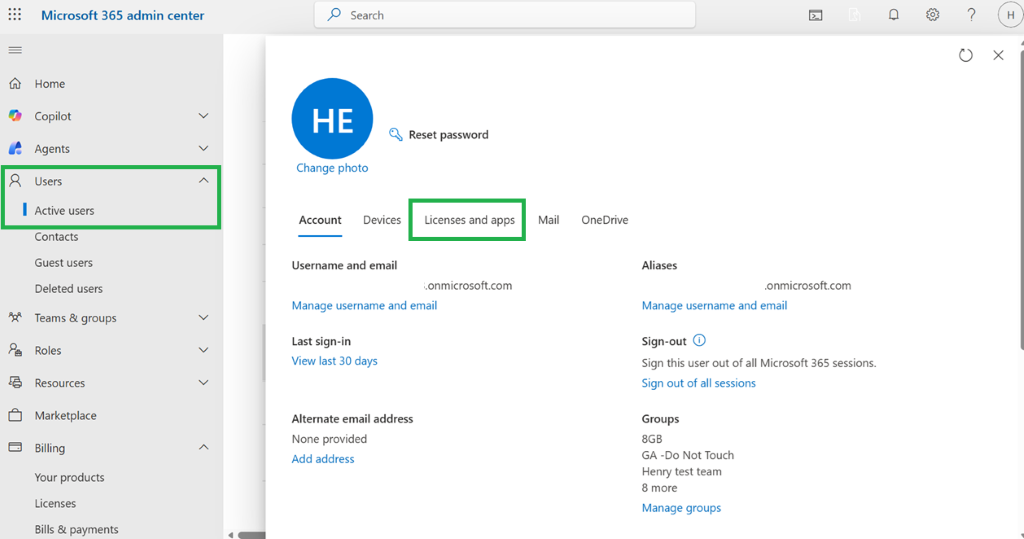Click the Manage groups link

point(681,508)
